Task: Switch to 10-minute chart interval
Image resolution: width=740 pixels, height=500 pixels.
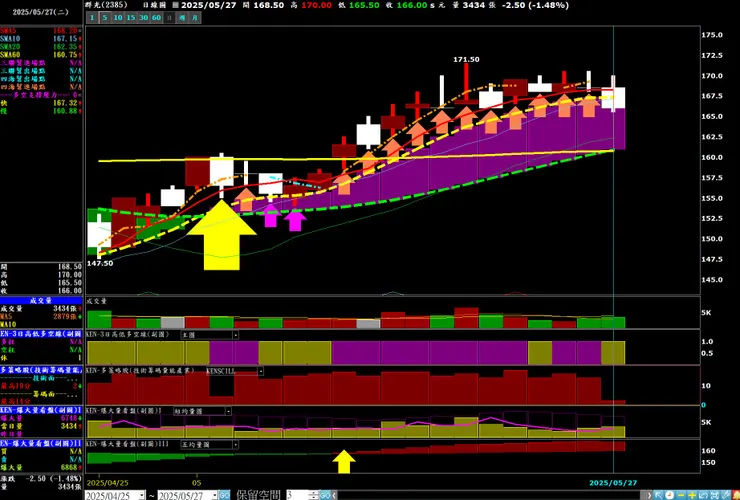Action: coord(118,17)
